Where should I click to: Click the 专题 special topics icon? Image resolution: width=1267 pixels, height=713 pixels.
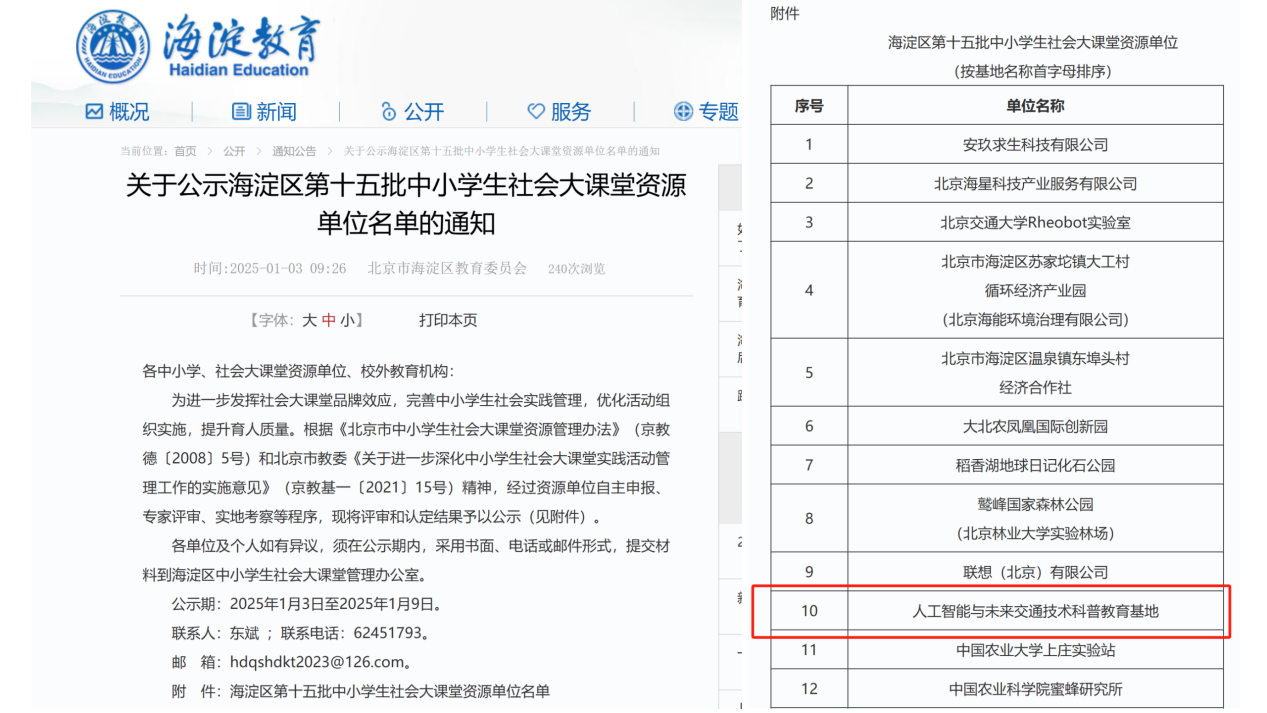(683, 111)
